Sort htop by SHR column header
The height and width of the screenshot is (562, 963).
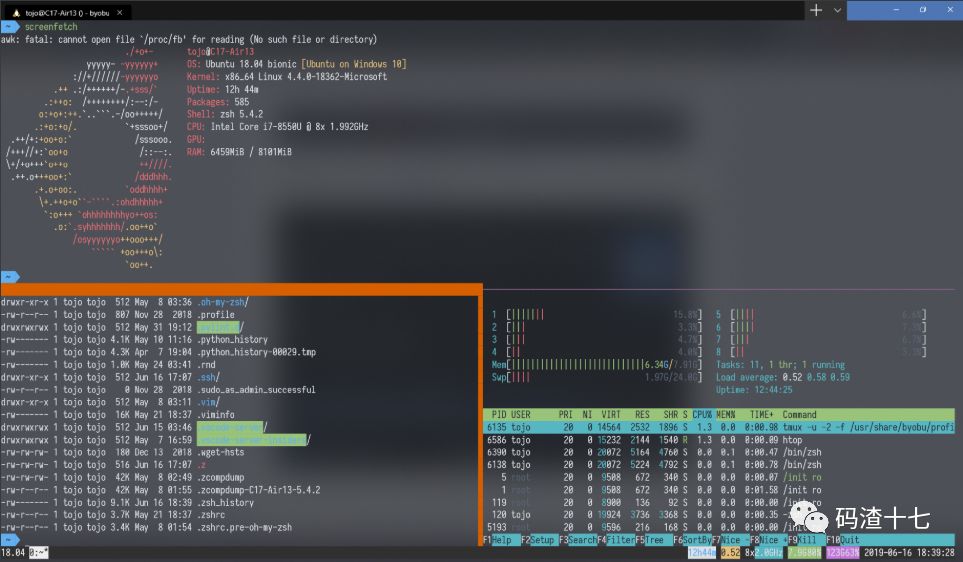coord(671,415)
